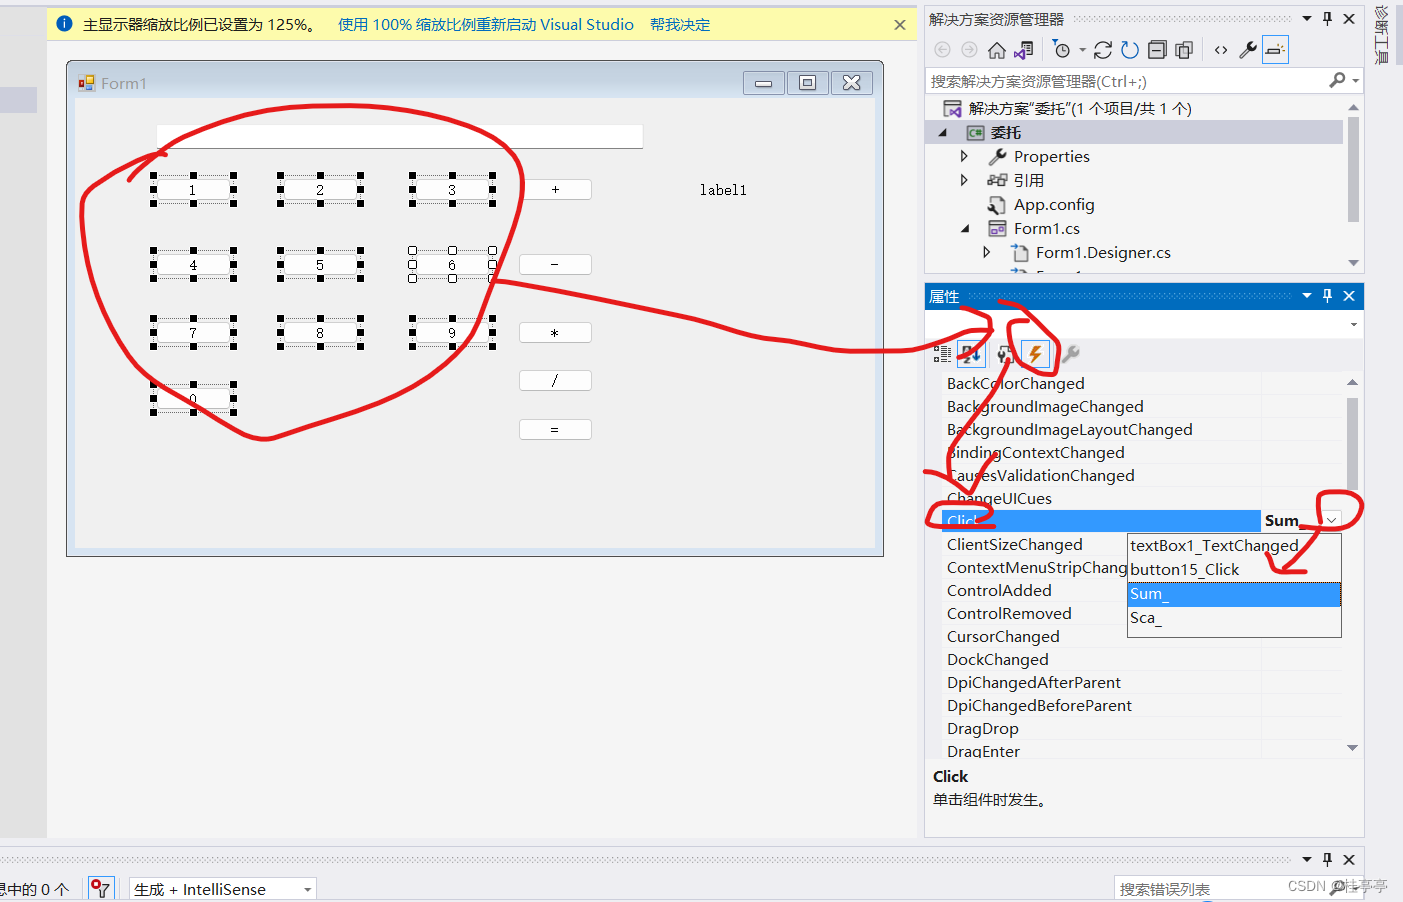The width and height of the screenshot is (1403, 902).
Task: Open search options dropdown arrow
Action: coord(1356,81)
